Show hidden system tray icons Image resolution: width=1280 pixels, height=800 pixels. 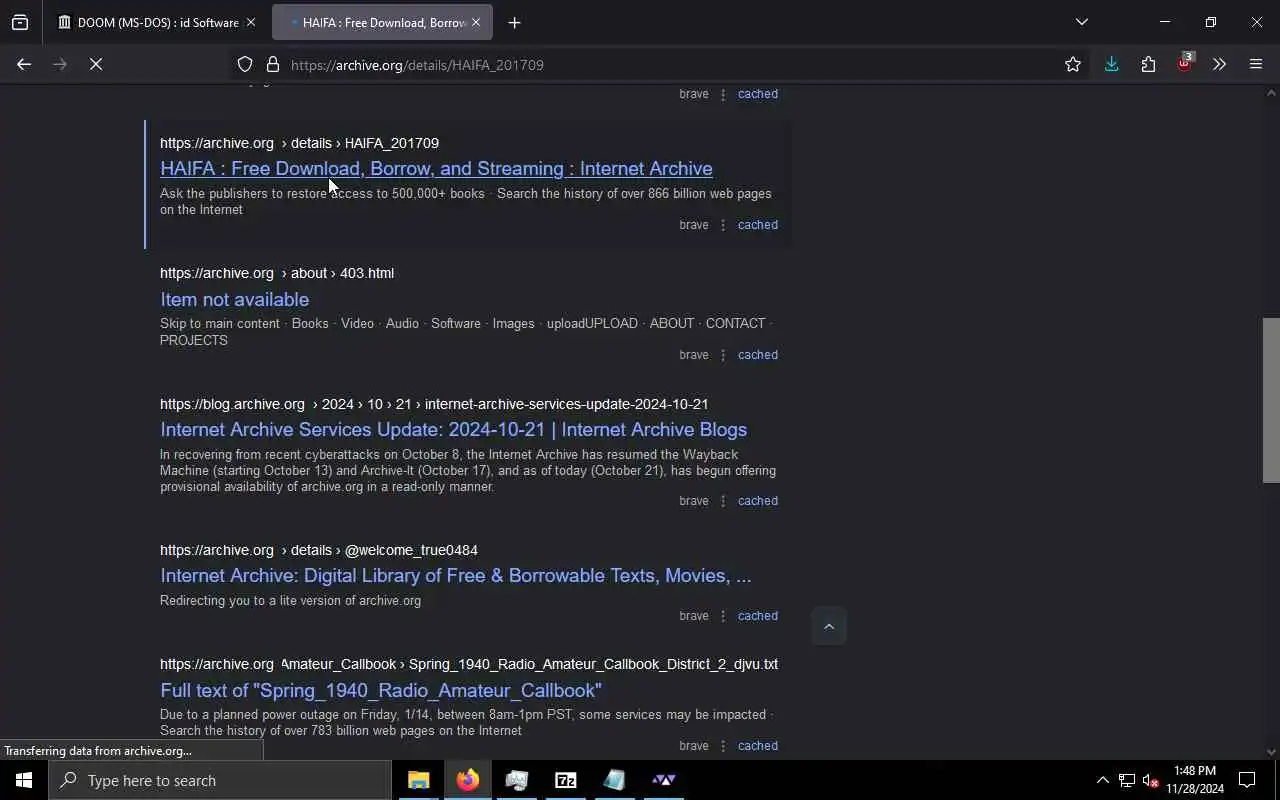1102,780
